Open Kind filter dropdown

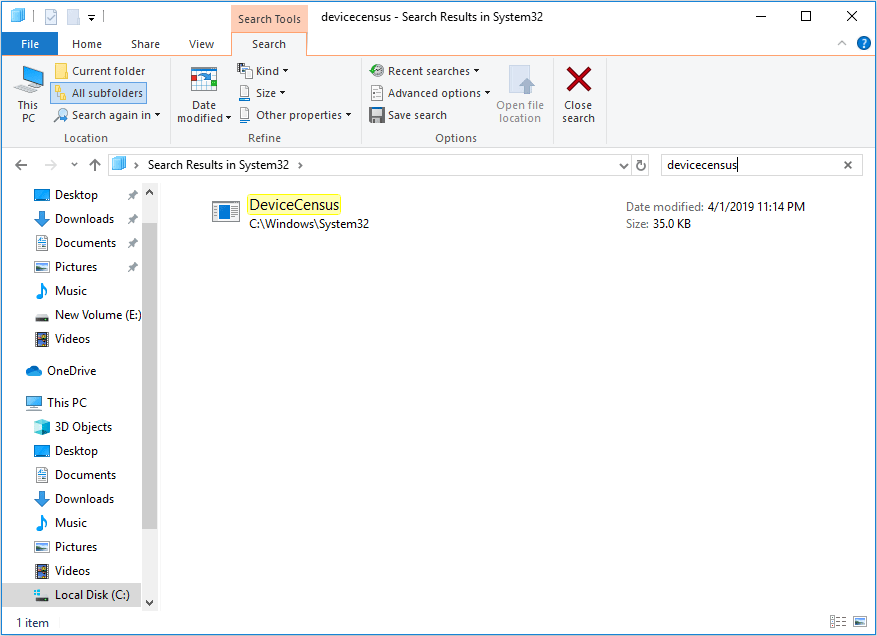263,71
